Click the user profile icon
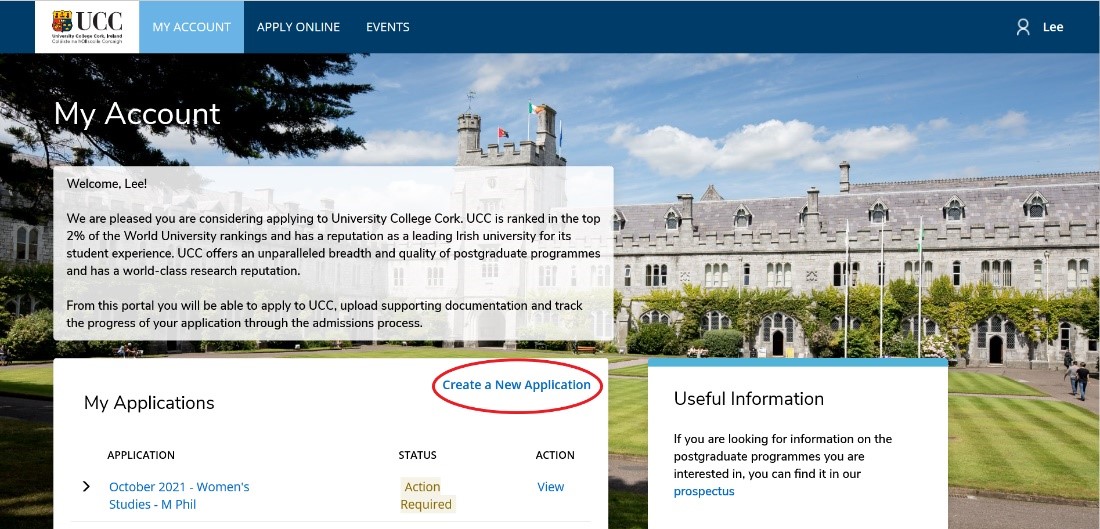 (1023, 27)
